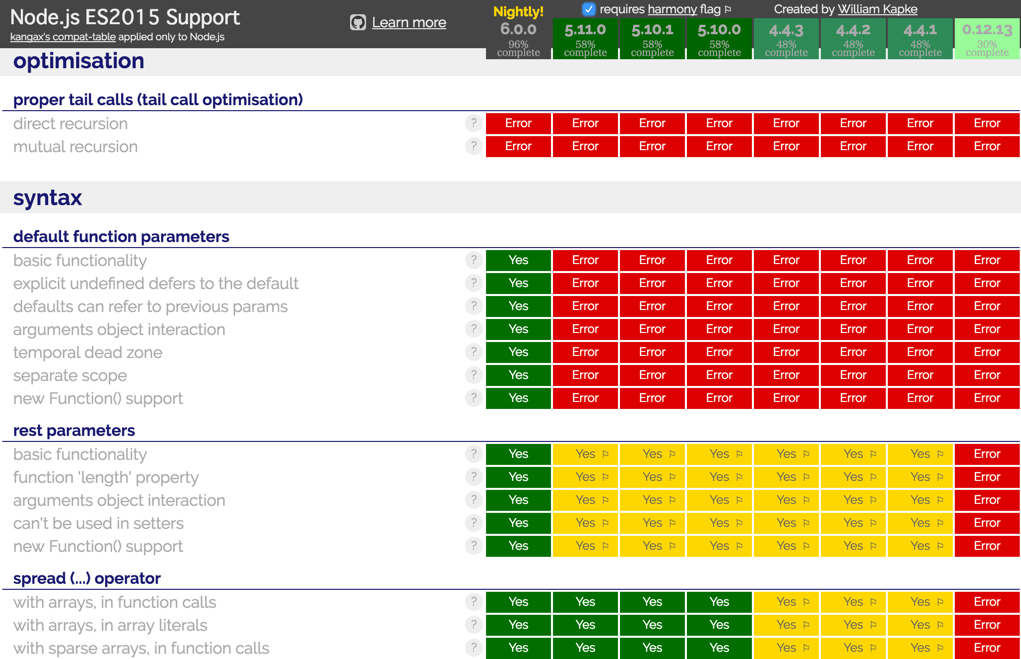The height and width of the screenshot is (659, 1021).
Task: Click the separate scope row label
Action: coord(70,376)
